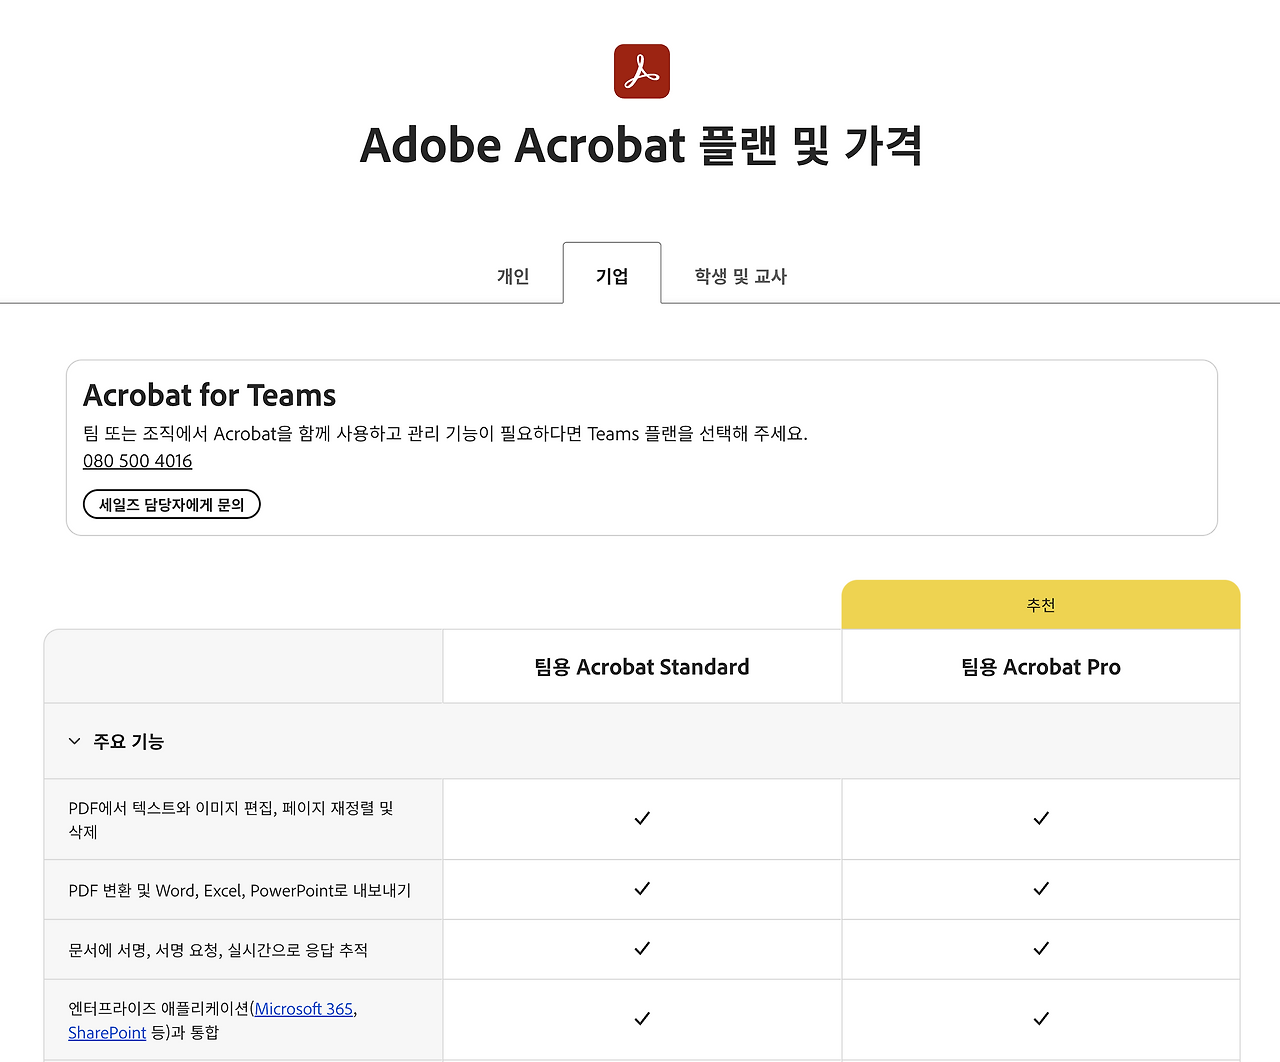Click the Pro checkmark for 문서에 서명 row
The height and width of the screenshot is (1062, 1280).
click(1041, 948)
